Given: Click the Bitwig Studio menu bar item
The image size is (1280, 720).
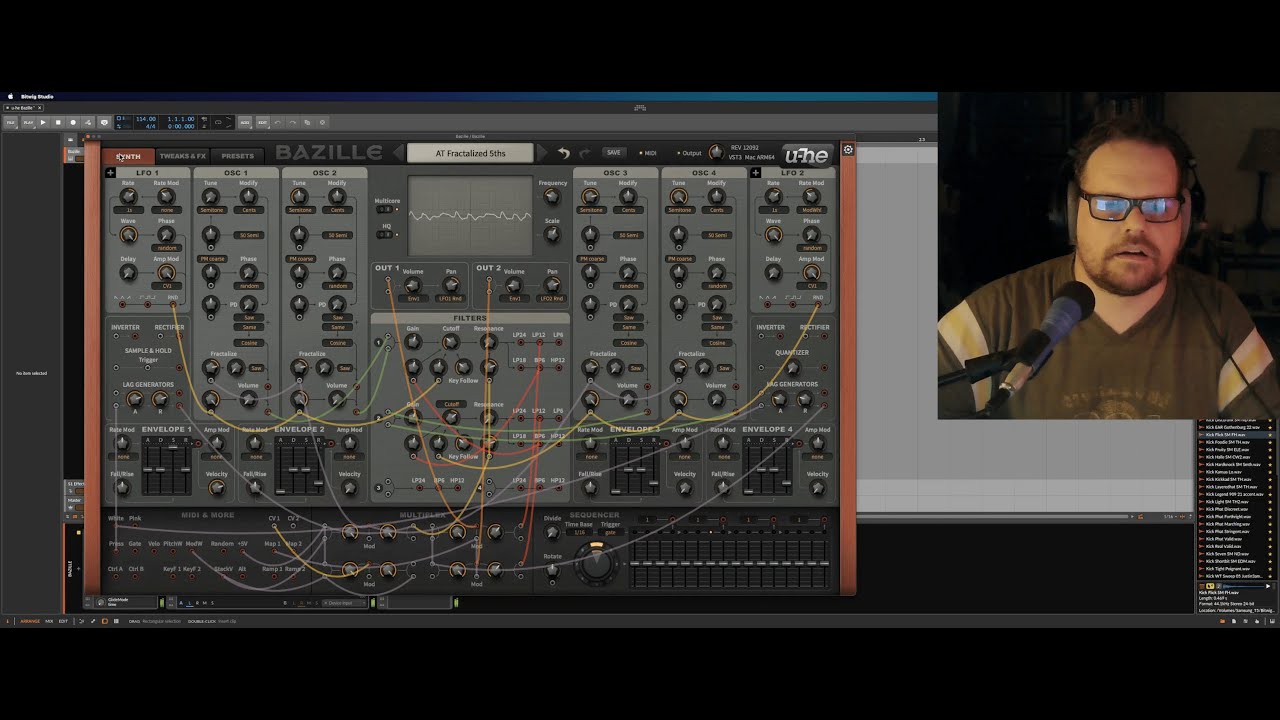Looking at the screenshot, I should (x=37, y=96).
